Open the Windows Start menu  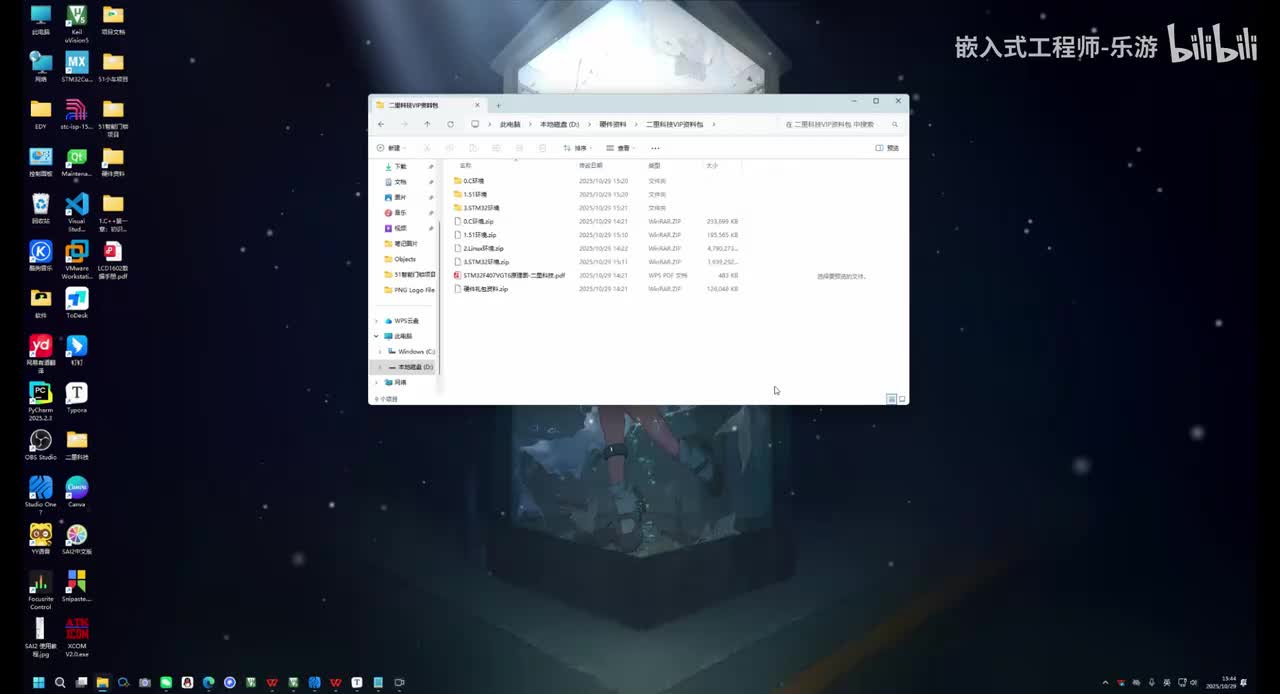39,683
